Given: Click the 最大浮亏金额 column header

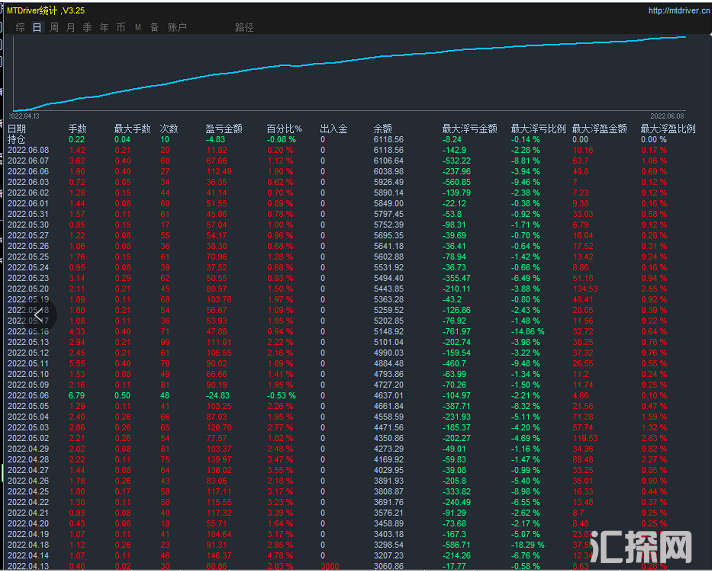Looking at the screenshot, I should [470, 129].
